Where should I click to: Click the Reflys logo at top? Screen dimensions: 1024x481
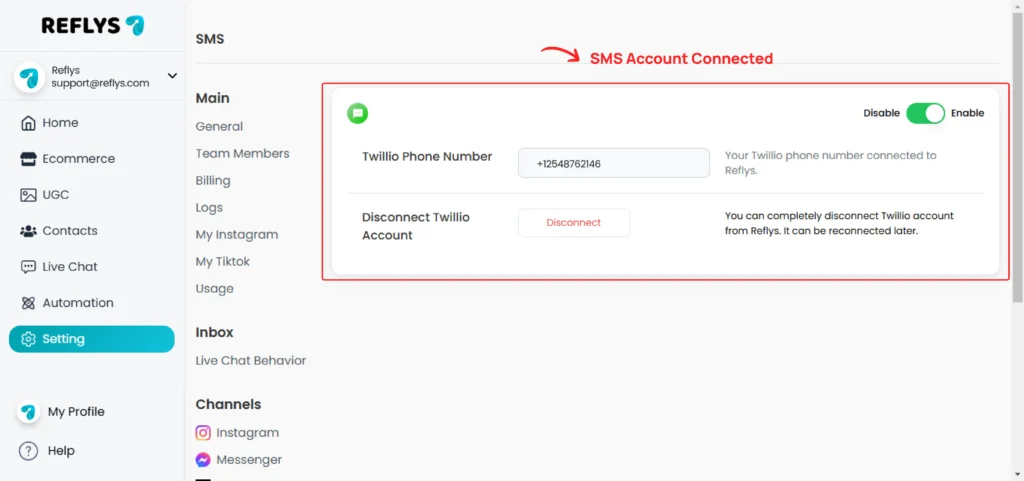point(93,25)
